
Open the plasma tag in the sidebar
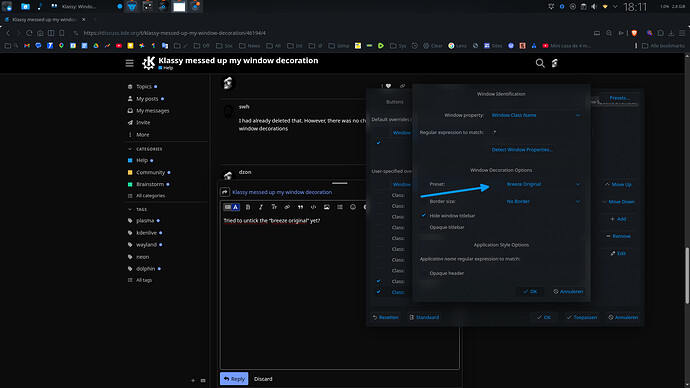point(145,221)
